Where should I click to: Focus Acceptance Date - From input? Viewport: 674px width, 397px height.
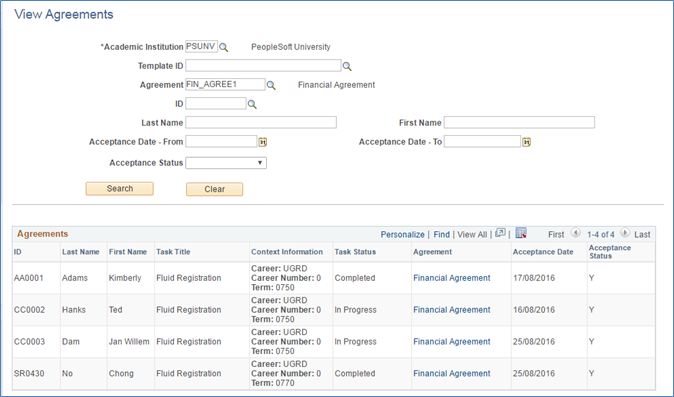click(221, 141)
